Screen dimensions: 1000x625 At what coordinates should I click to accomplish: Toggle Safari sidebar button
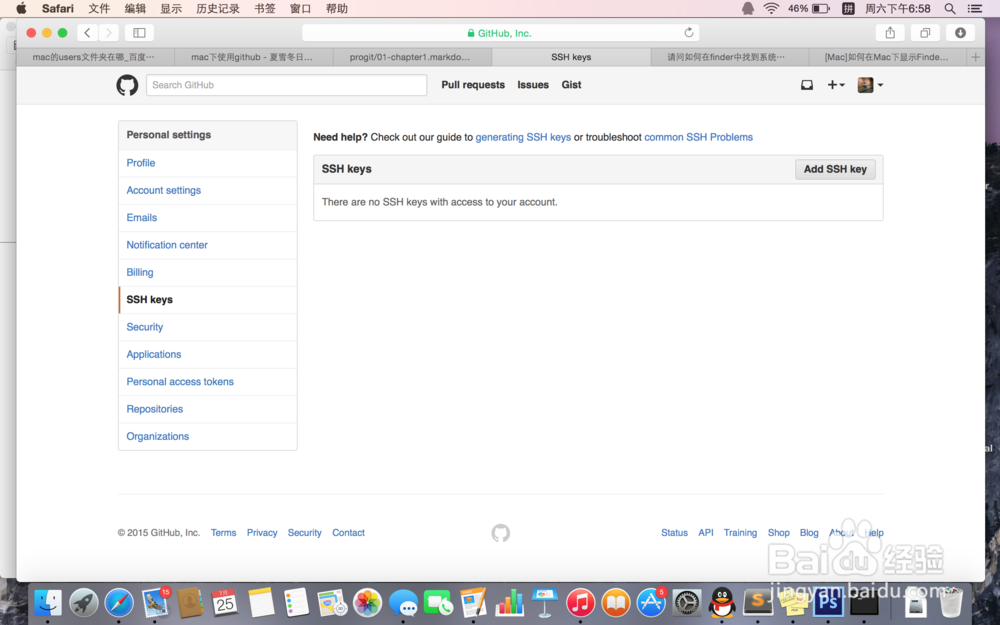pyautogui.click(x=139, y=33)
